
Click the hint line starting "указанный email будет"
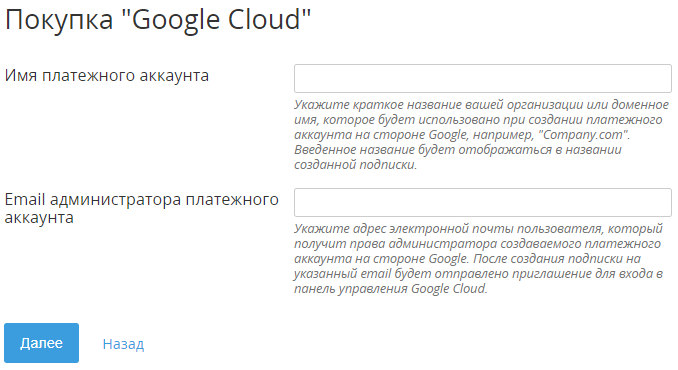[479, 274]
